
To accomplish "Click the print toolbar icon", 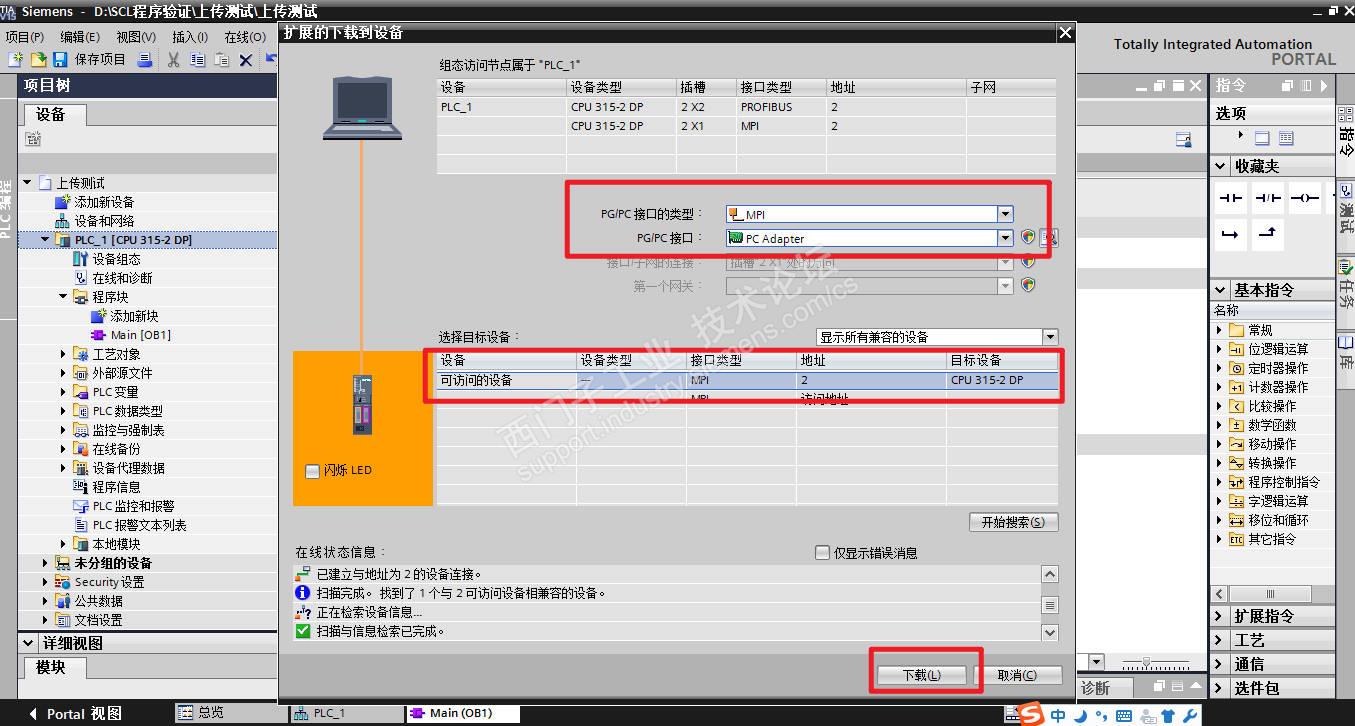I will tap(145, 60).
